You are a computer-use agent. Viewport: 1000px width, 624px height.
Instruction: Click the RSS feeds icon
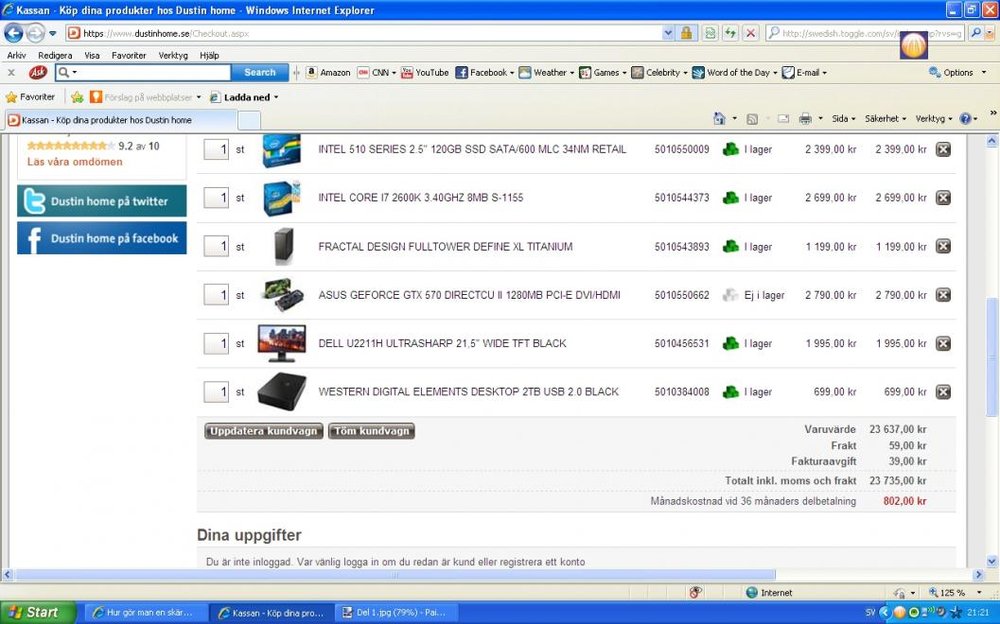[x=752, y=119]
